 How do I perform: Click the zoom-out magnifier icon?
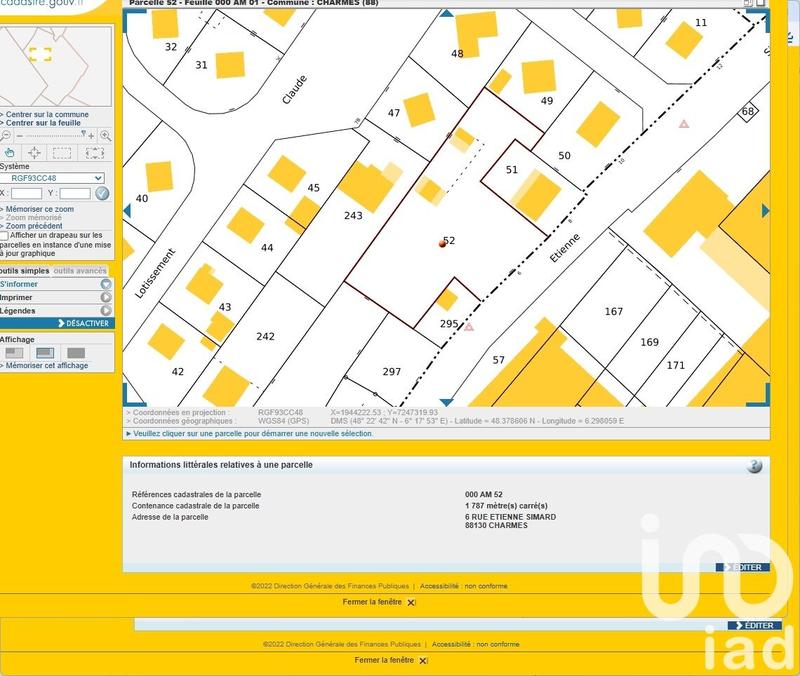pos(6,135)
